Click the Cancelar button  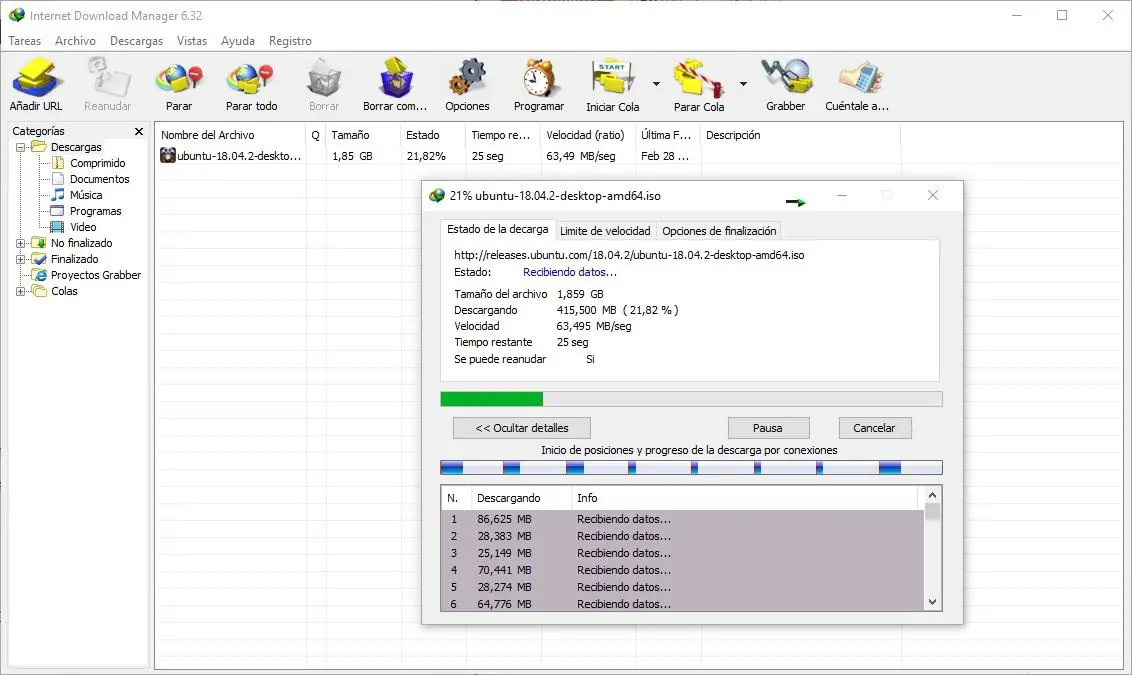[874, 428]
